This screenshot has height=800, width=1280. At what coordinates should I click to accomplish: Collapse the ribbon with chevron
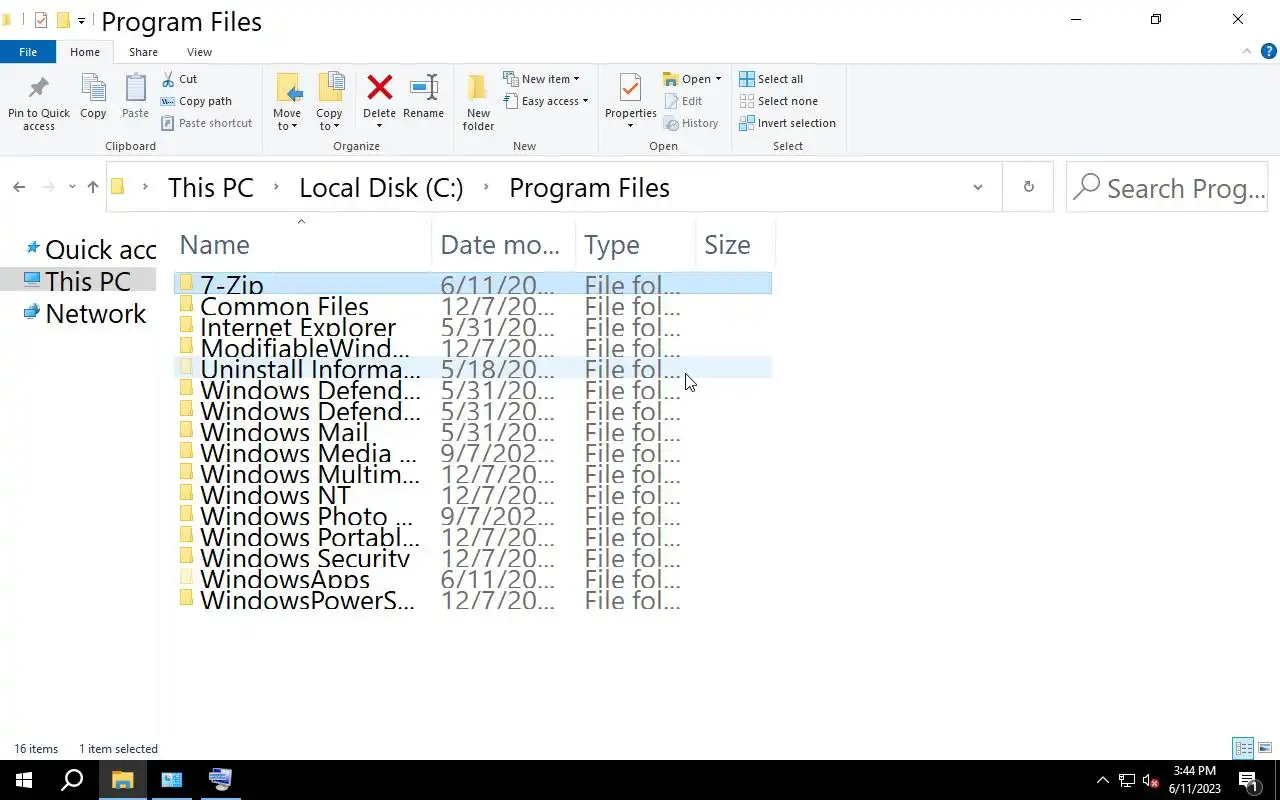pos(1246,51)
